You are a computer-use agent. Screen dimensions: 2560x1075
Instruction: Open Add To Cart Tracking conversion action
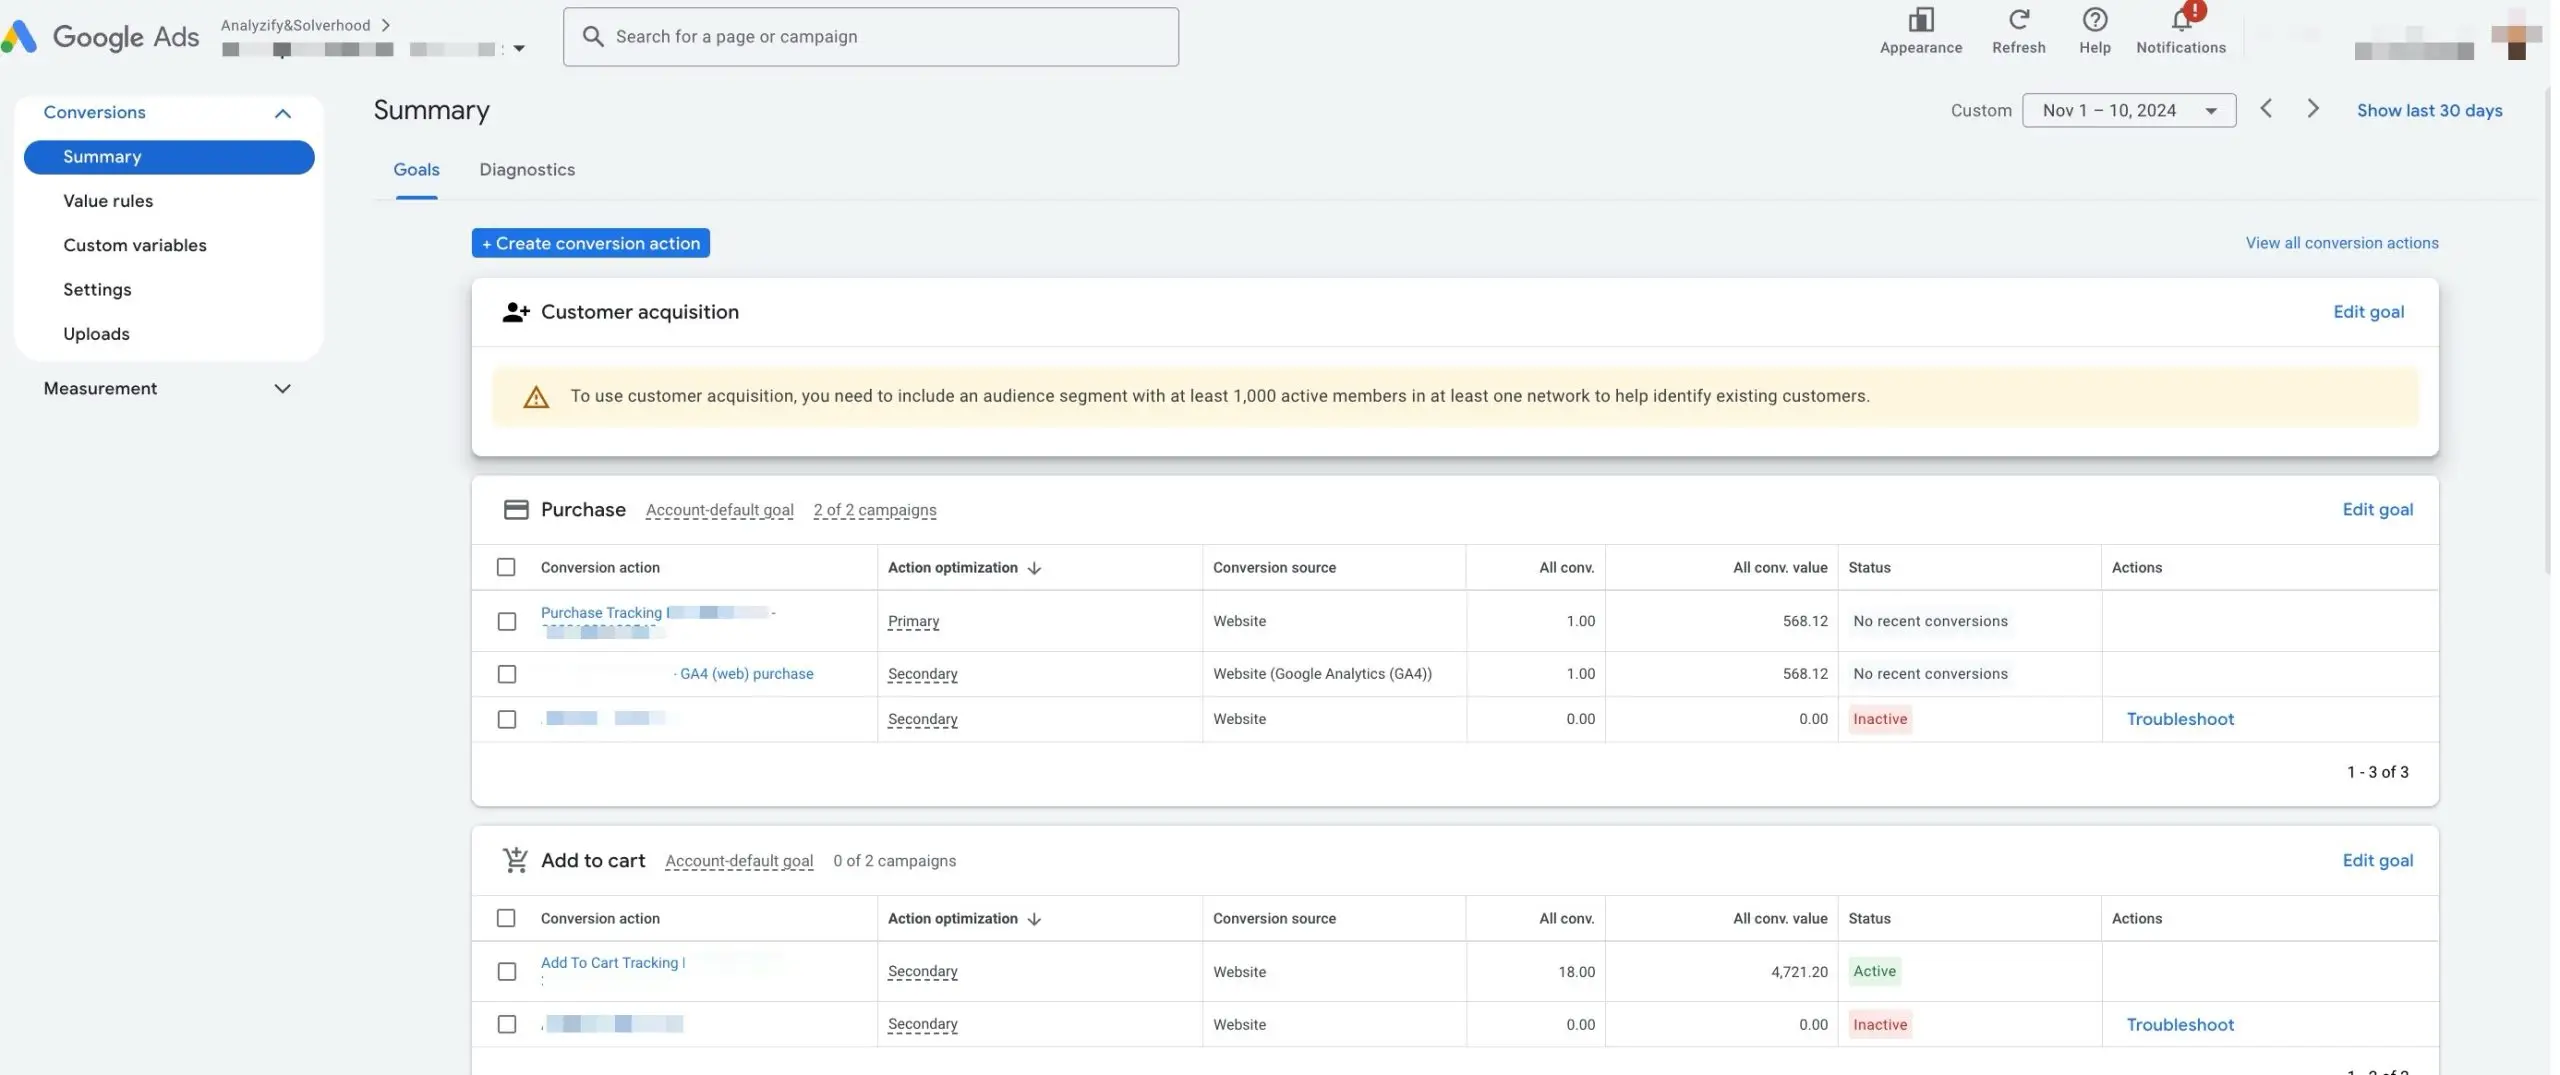tap(610, 963)
